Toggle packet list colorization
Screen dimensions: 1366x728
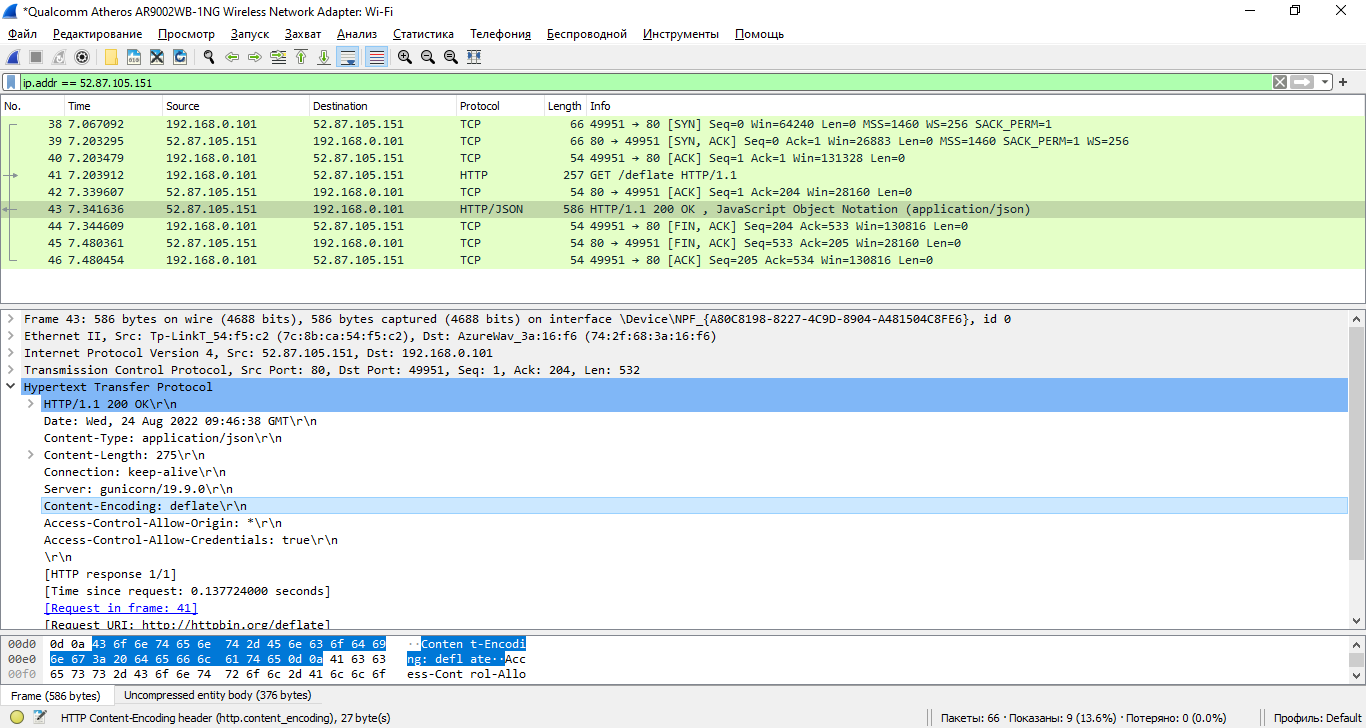click(x=376, y=57)
